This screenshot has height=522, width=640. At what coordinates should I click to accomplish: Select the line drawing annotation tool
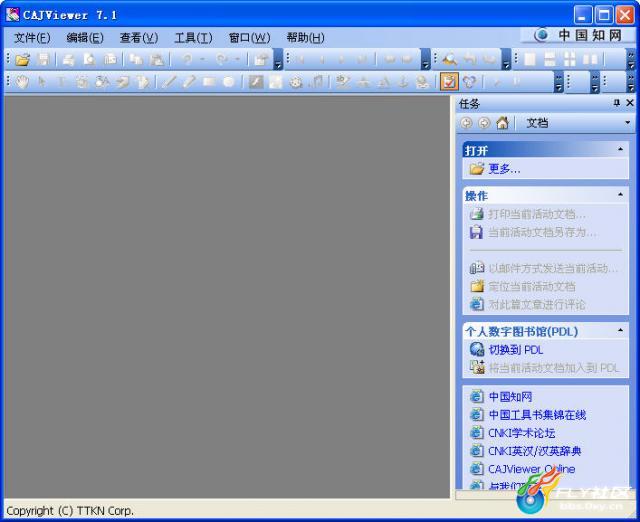(x=169, y=82)
